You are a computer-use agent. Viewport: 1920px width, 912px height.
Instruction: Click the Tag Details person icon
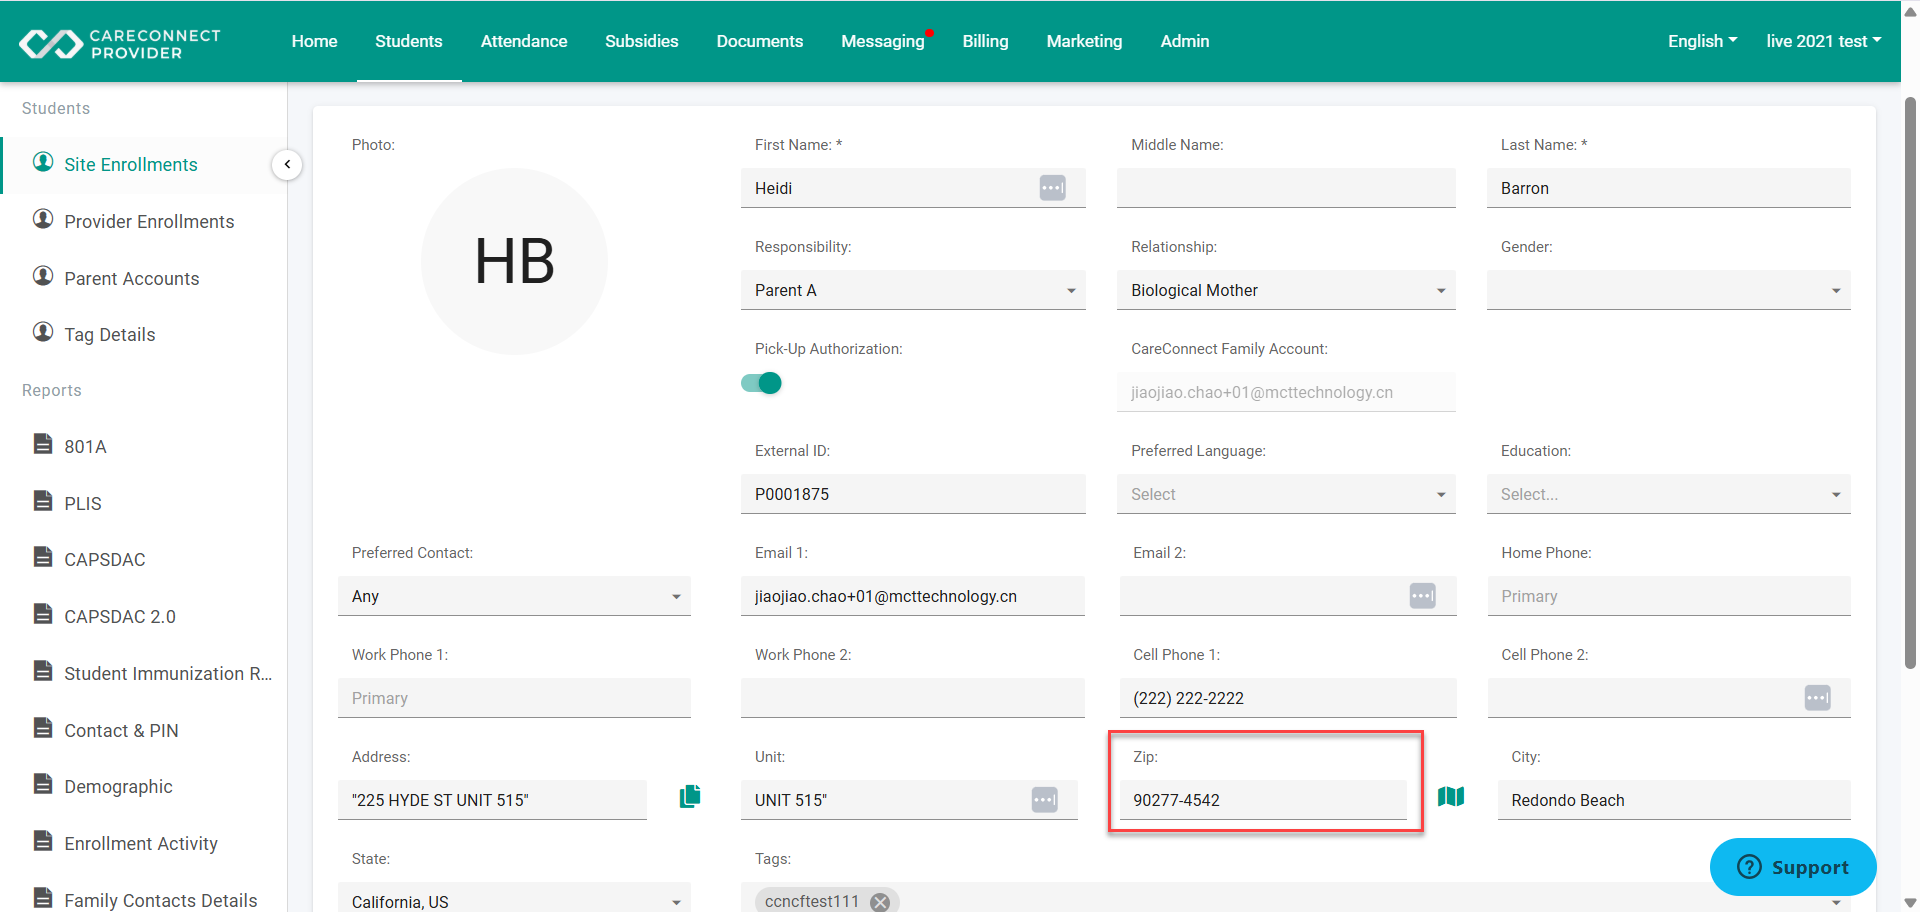tap(43, 332)
